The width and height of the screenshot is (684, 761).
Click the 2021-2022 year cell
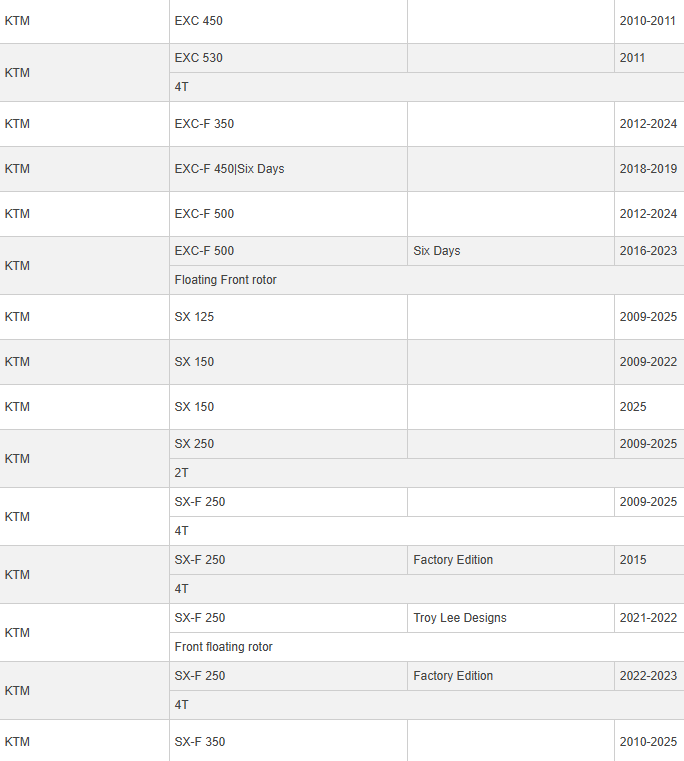(x=648, y=618)
